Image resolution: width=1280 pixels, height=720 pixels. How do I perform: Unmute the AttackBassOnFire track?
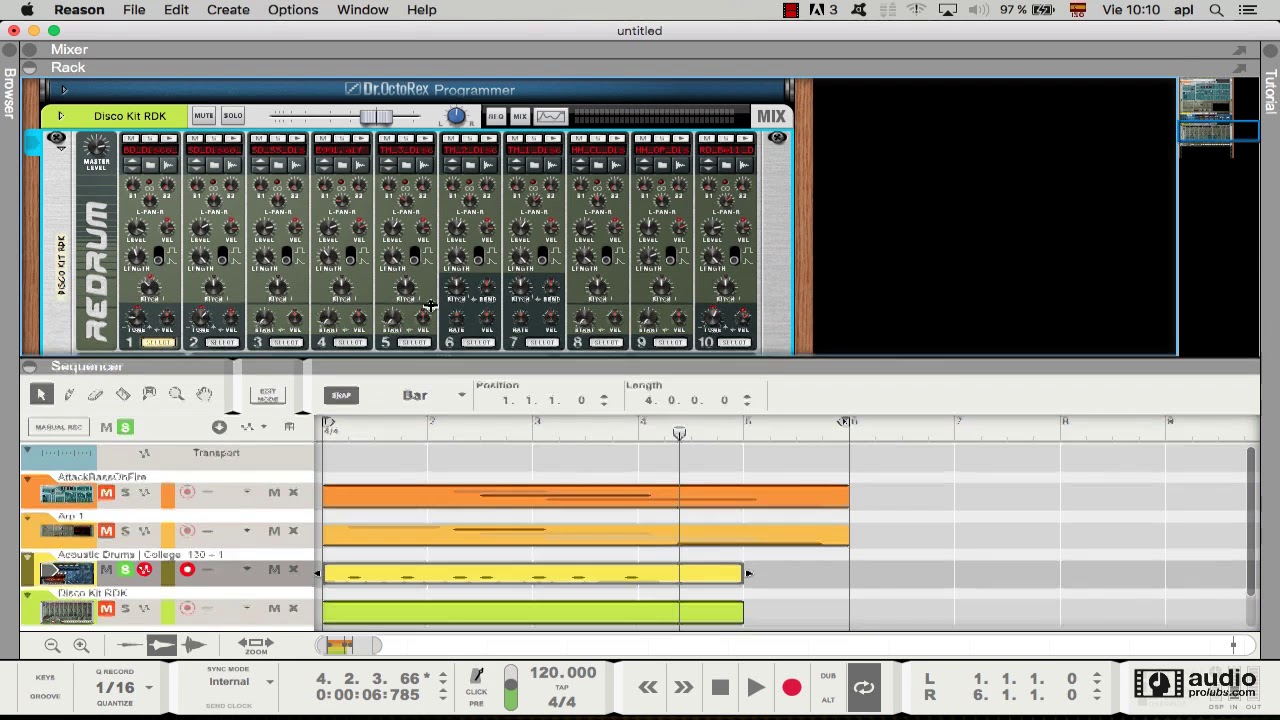pos(106,492)
